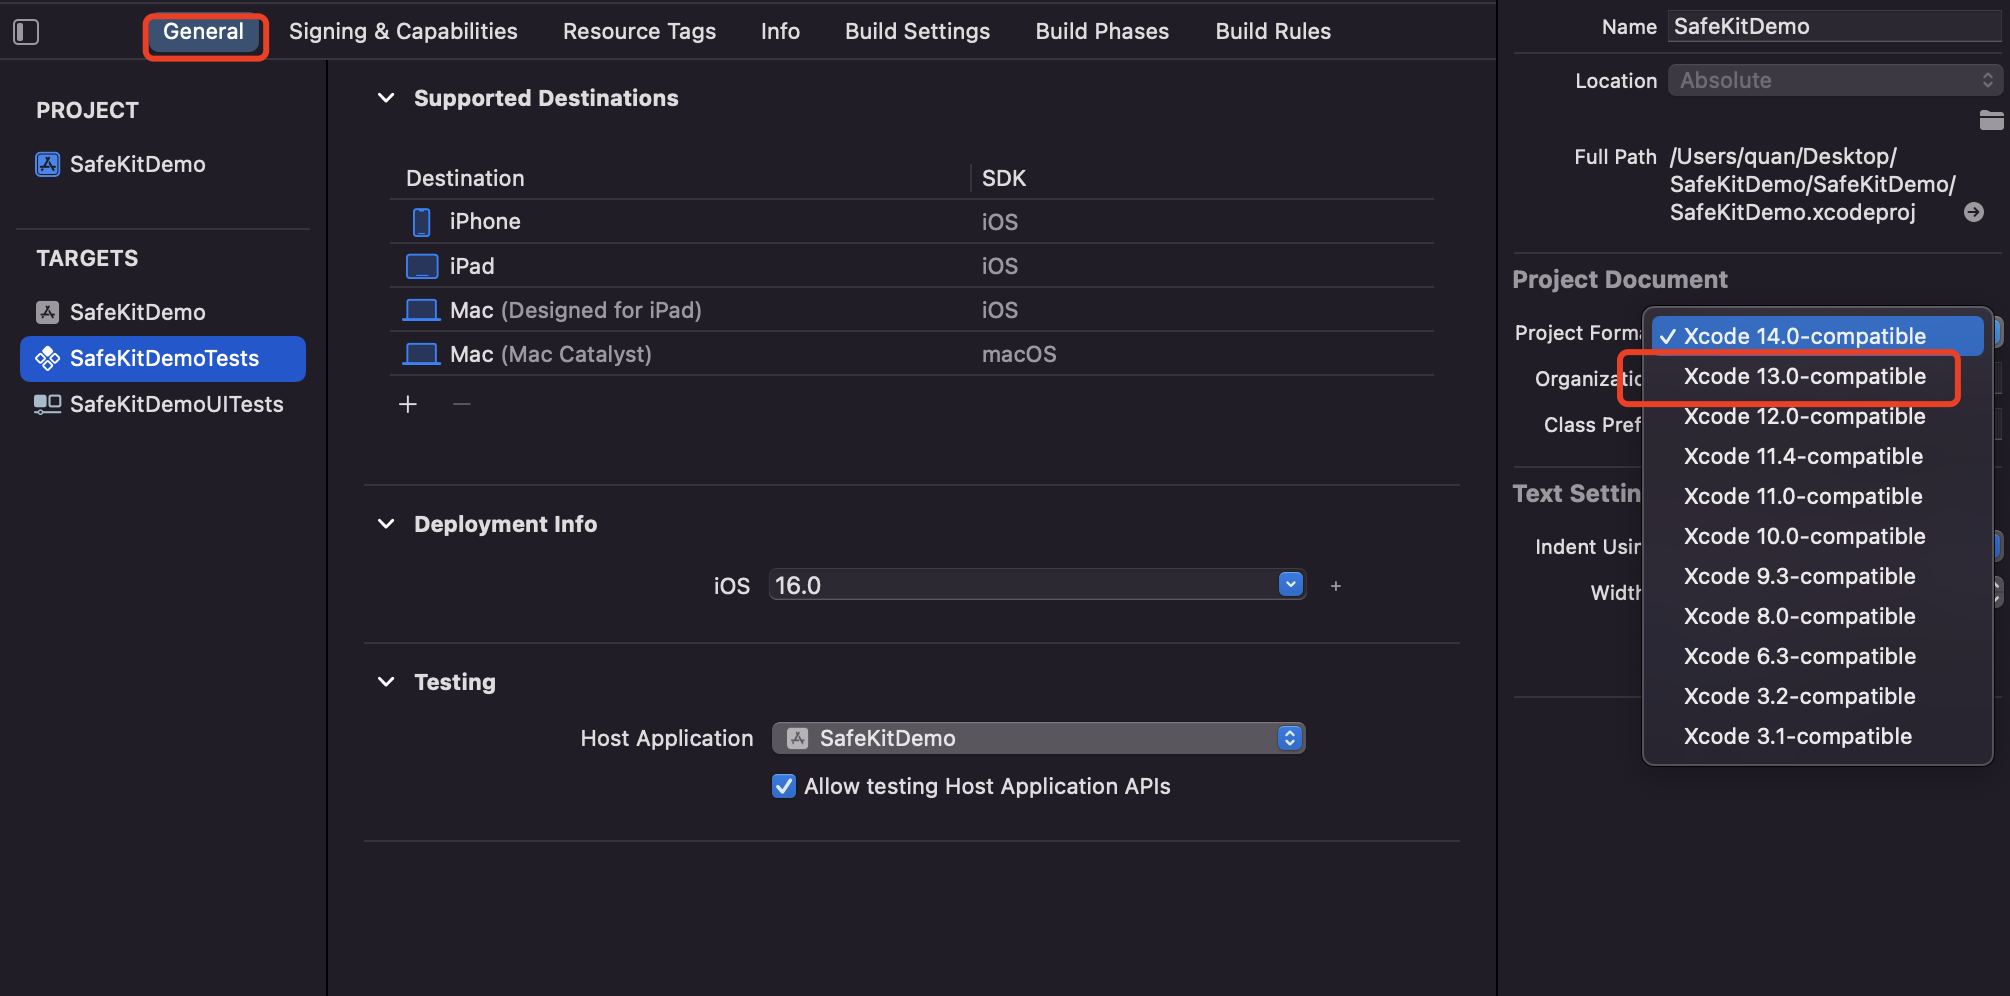Open the Build Rules tab
This screenshot has height=996, width=2010.
1273,32
